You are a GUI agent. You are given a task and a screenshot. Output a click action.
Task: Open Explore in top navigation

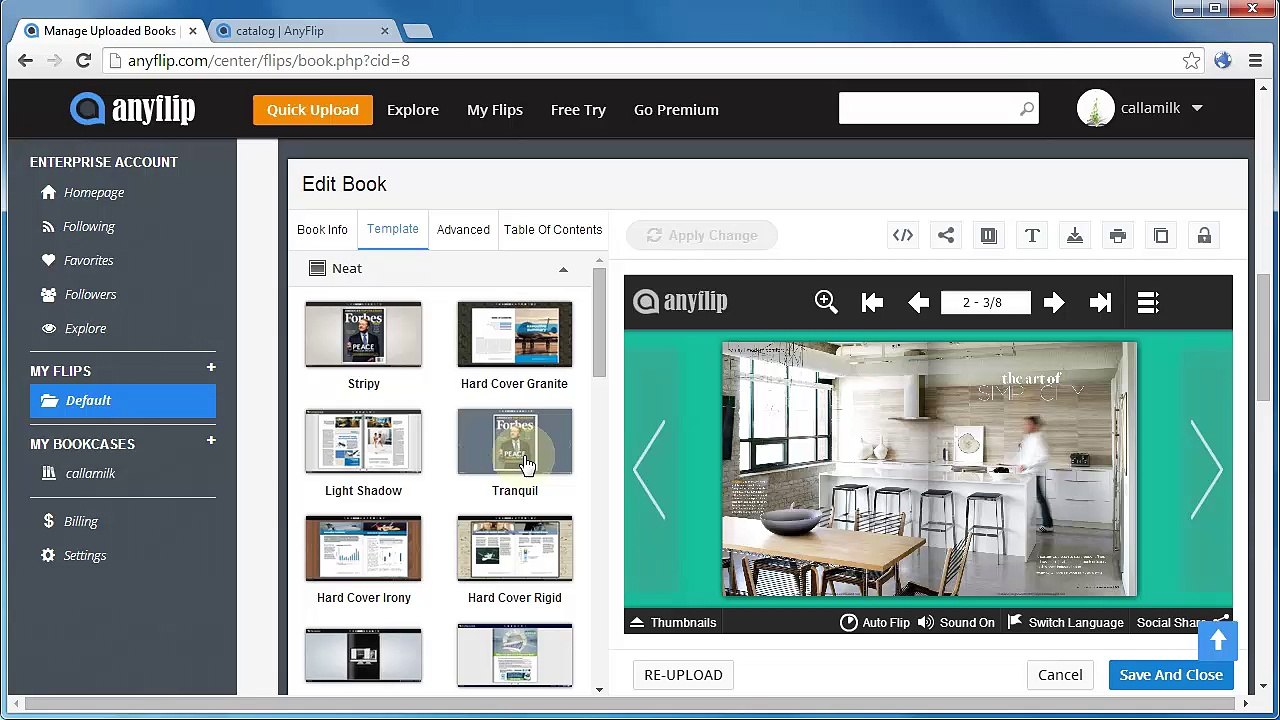click(x=413, y=109)
